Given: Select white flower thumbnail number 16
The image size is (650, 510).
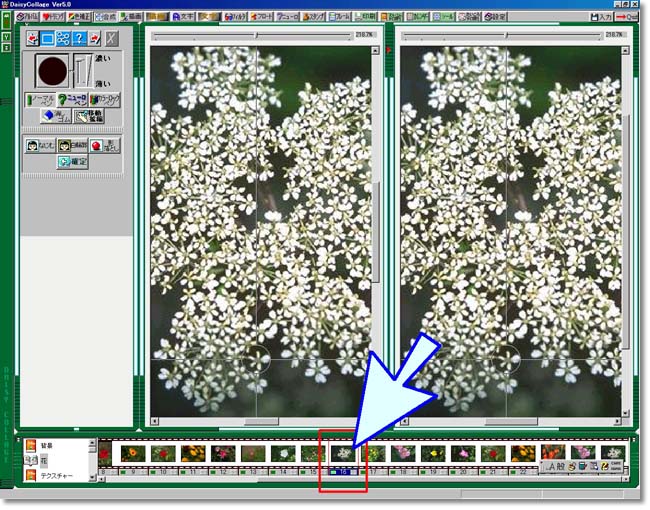Looking at the screenshot, I should (343, 454).
